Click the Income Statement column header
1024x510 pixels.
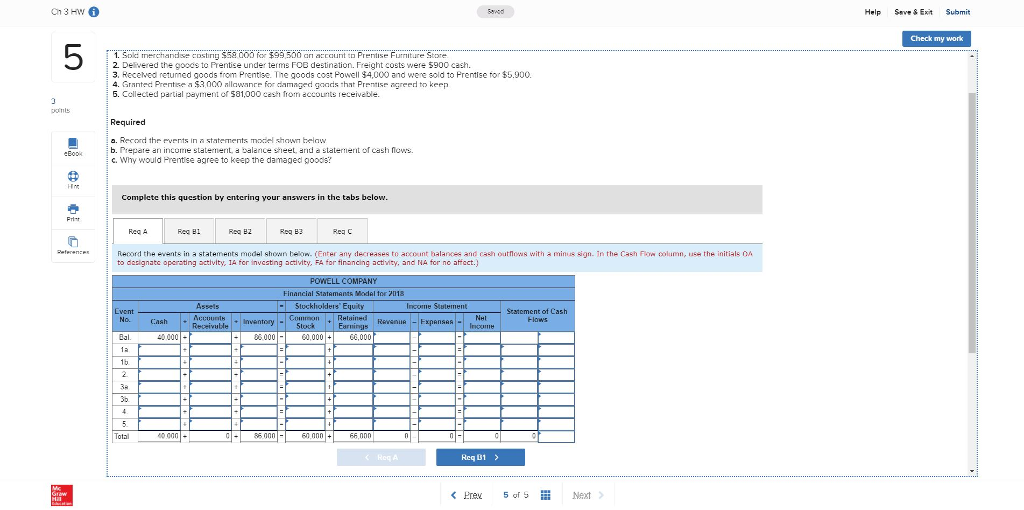click(x=437, y=306)
